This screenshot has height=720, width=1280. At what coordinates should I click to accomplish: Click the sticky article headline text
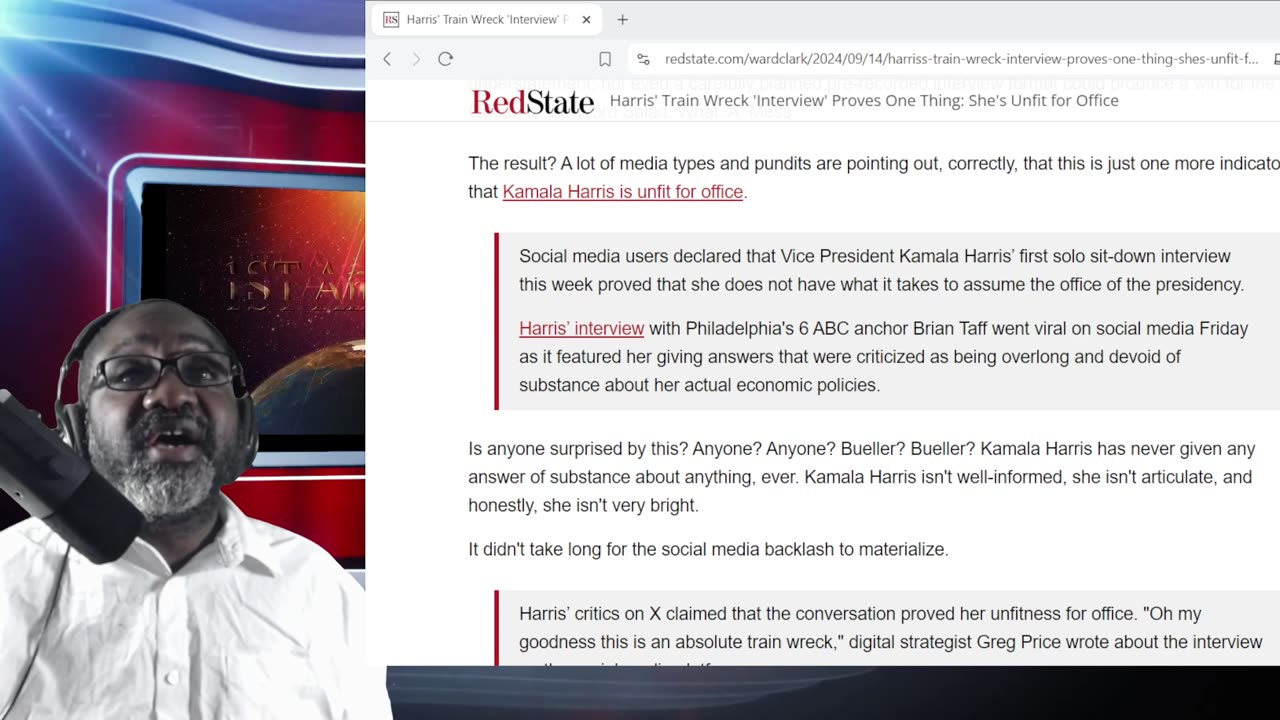[x=864, y=100]
